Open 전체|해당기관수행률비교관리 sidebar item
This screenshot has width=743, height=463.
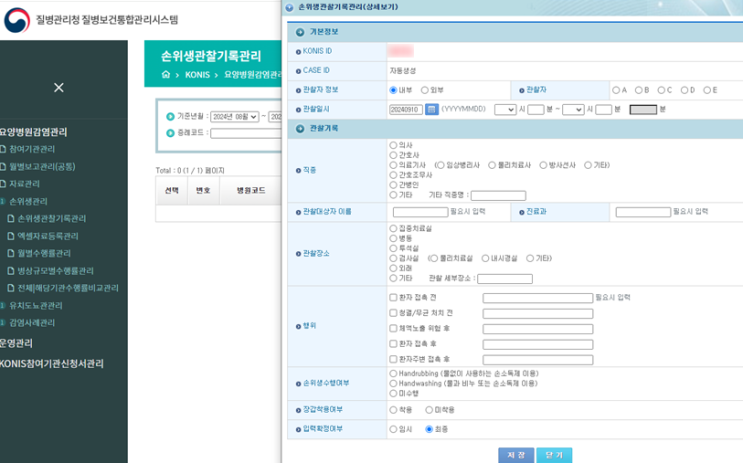pos(68,288)
